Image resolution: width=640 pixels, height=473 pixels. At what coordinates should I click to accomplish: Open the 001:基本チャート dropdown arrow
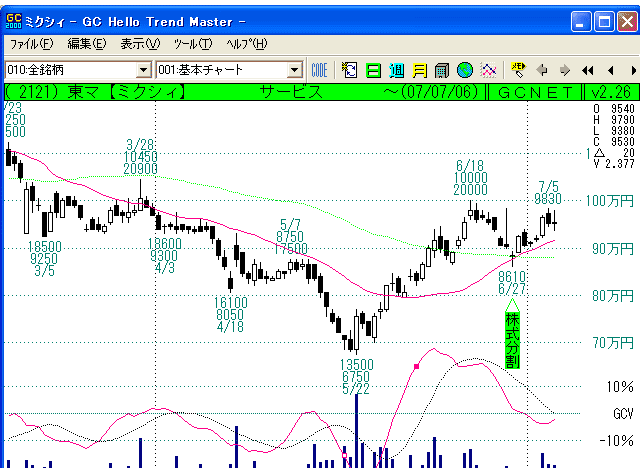294,70
